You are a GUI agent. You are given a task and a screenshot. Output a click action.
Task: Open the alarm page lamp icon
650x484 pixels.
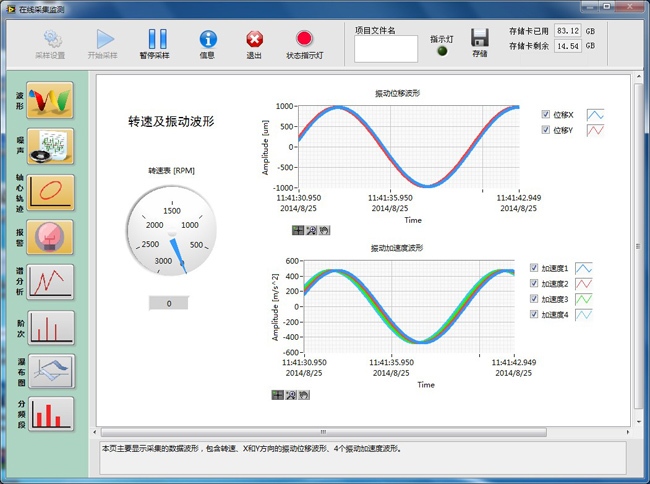click(x=50, y=237)
